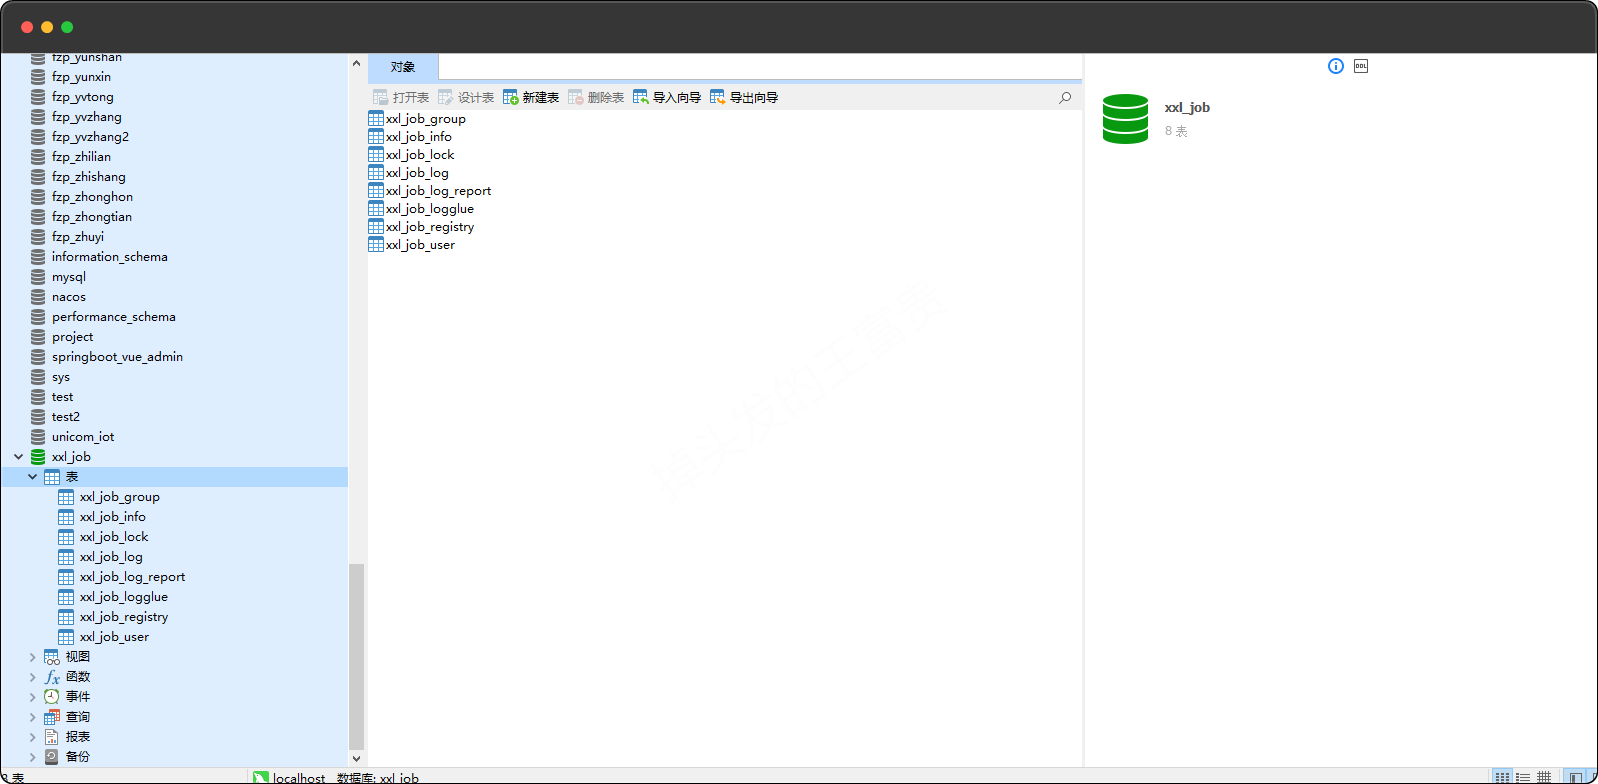Select the project database icon

[38, 337]
